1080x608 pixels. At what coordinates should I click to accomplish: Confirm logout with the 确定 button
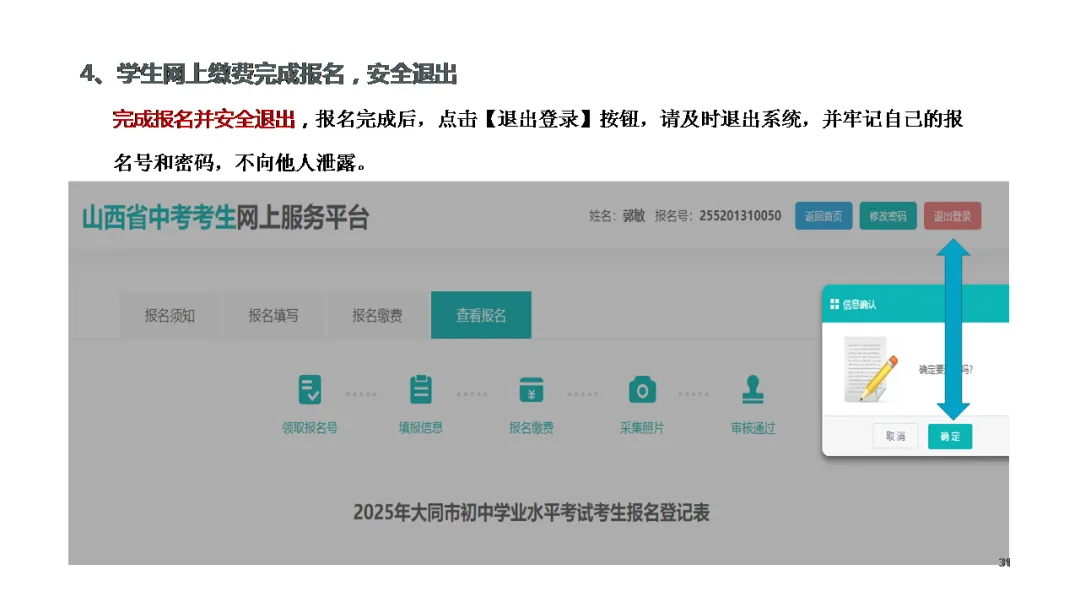tap(949, 436)
